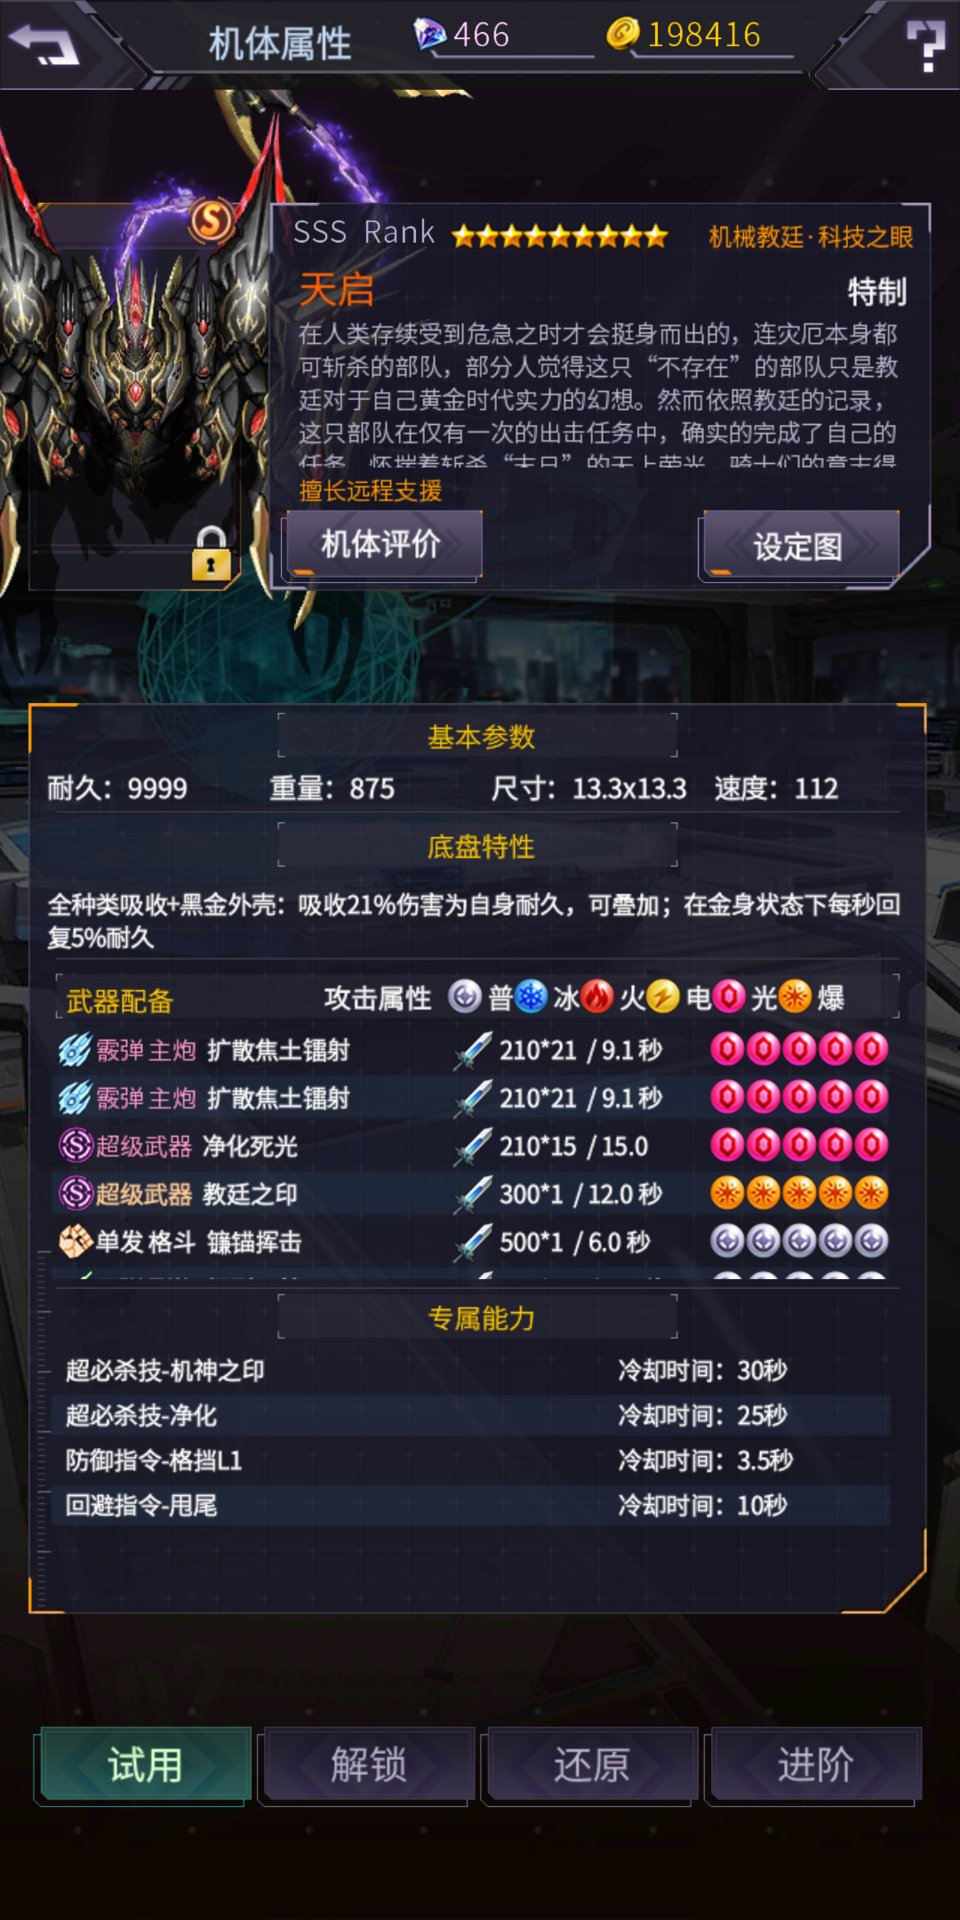Image resolution: width=960 pixels, height=1920 pixels.
Task: Tap the orange S badge on portrait
Action: tap(211, 220)
